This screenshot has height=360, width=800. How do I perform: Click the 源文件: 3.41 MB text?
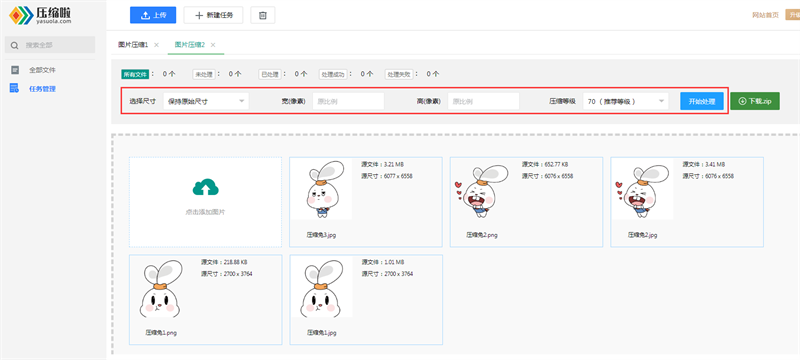(704, 164)
